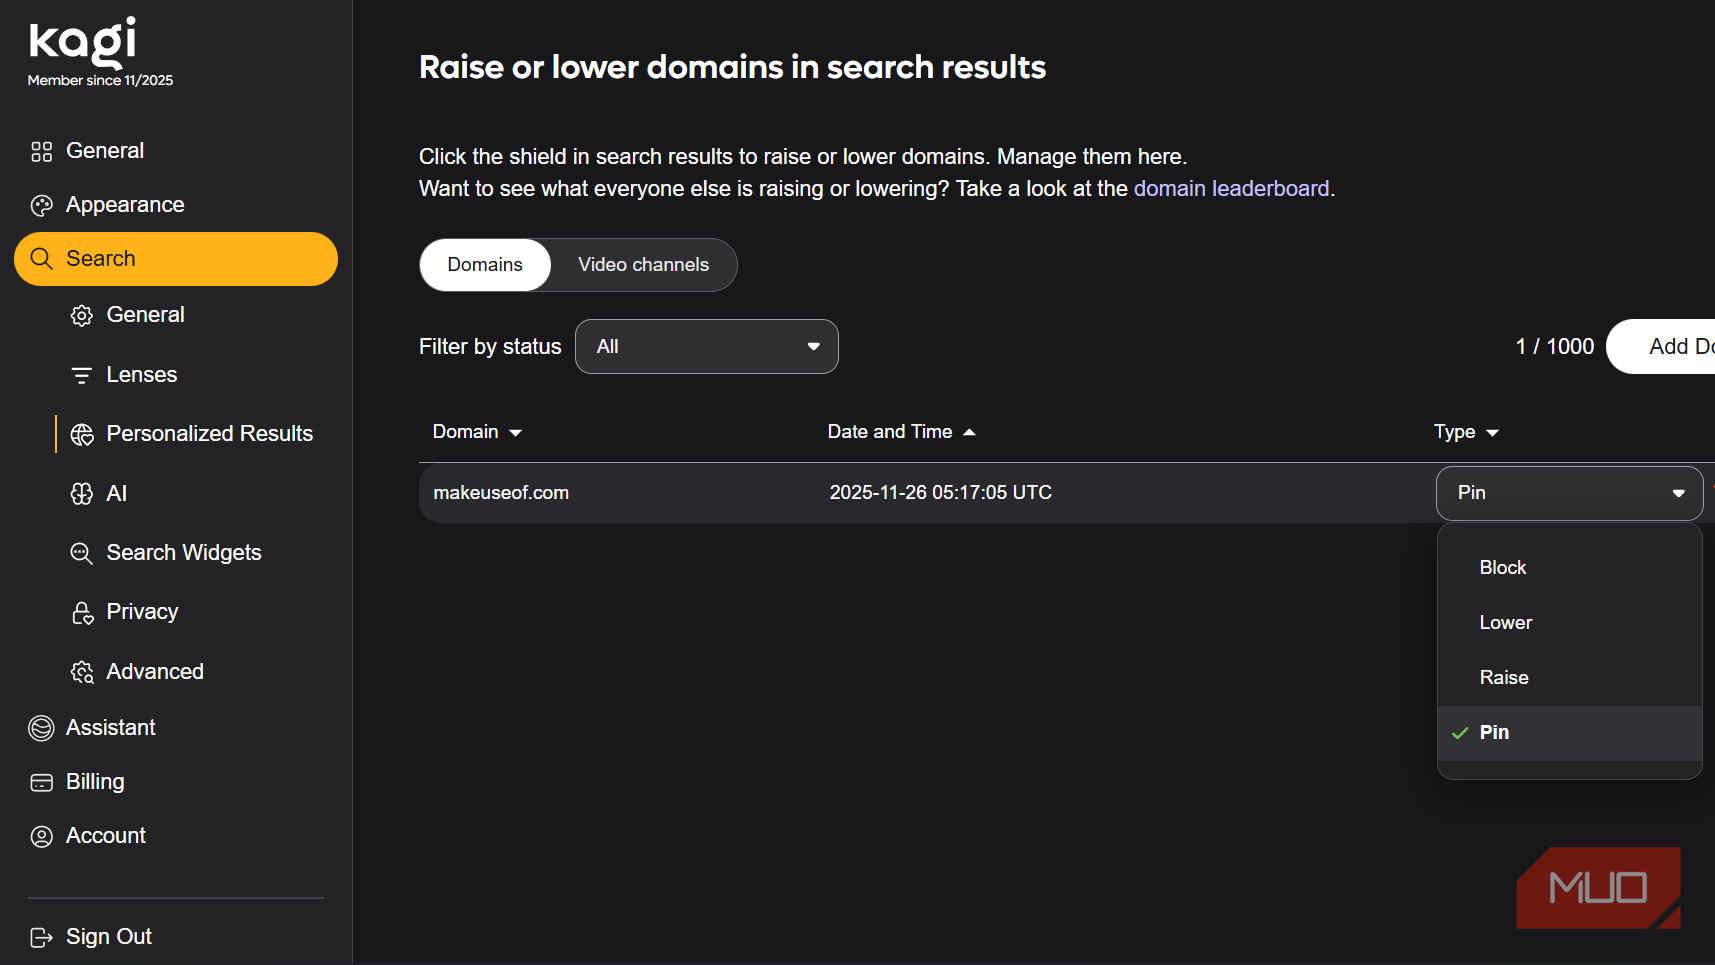Image resolution: width=1715 pixels, height=965 pixels.
Task: Click the 2025-11-26 05:17:05 UTC timestamp
Action: [940, 493]
